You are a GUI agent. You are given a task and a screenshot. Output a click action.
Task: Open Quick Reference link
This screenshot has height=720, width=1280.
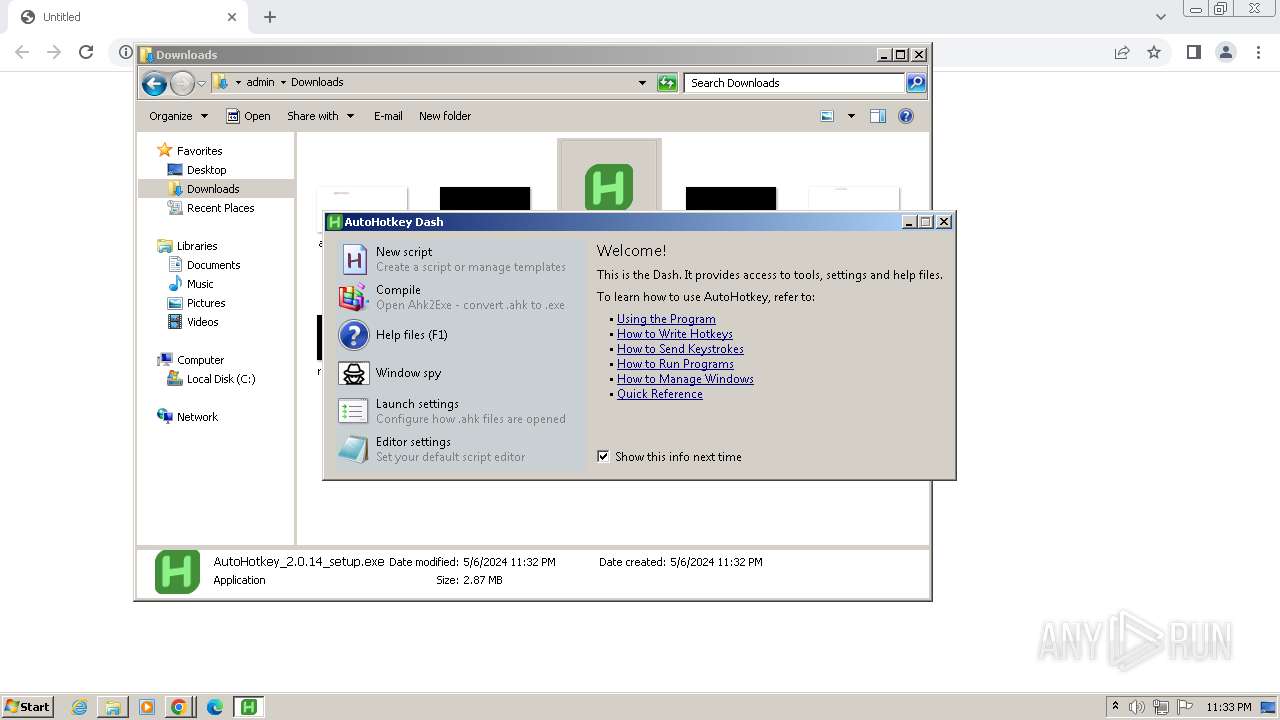(660, 394)
